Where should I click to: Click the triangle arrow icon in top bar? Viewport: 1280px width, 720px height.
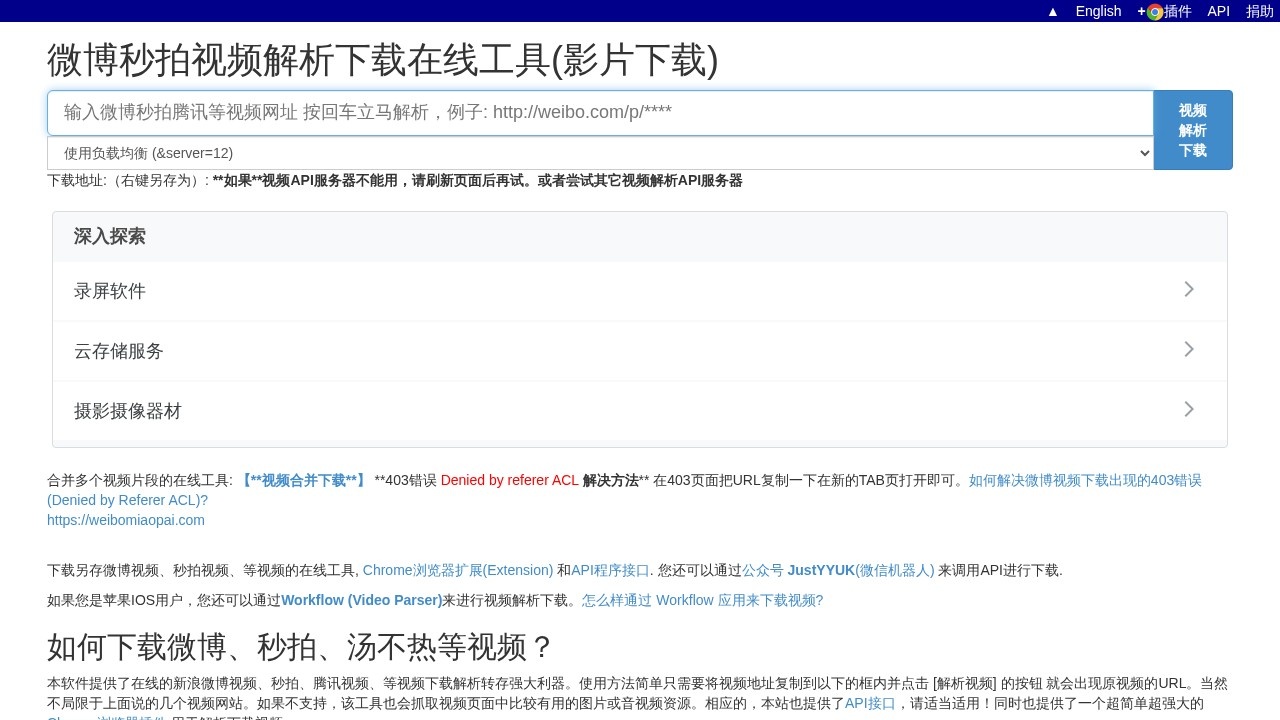(1052, 11)
